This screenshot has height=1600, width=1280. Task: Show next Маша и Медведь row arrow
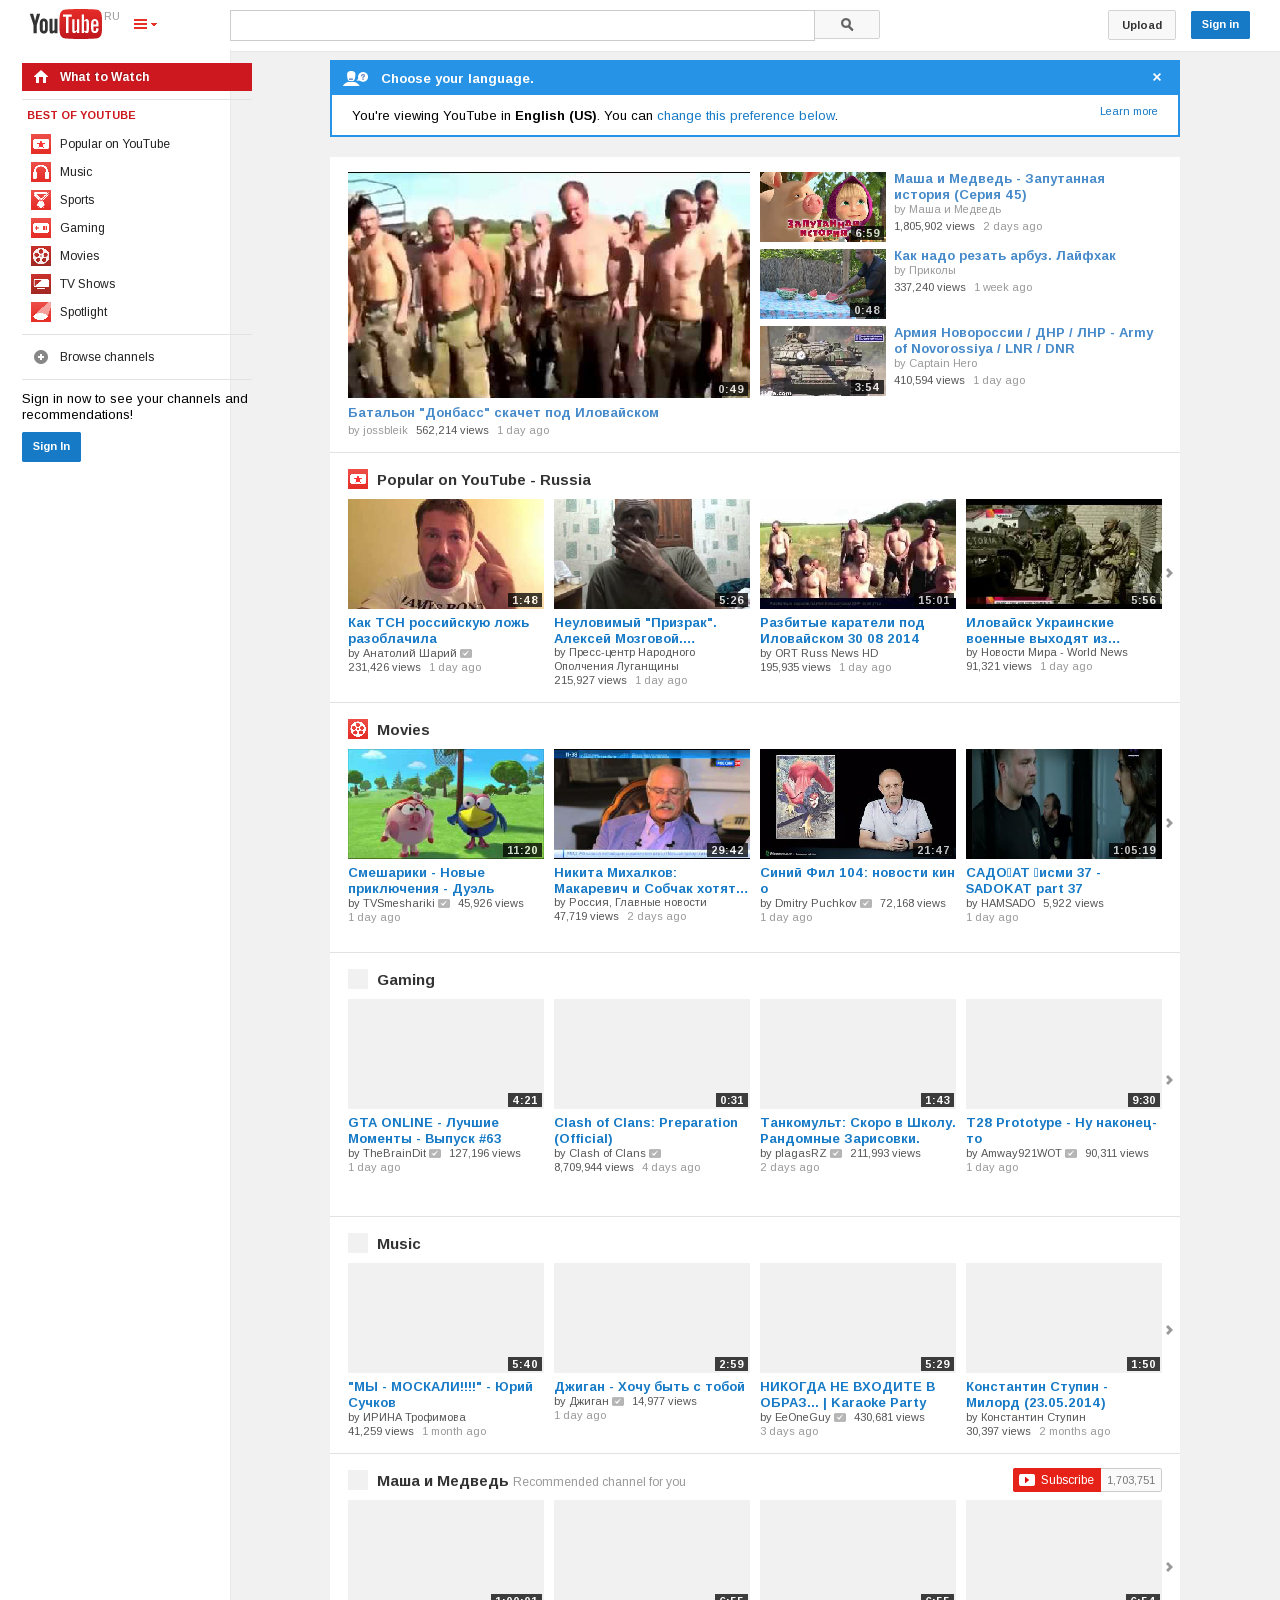click(x=1169, y=1567)
